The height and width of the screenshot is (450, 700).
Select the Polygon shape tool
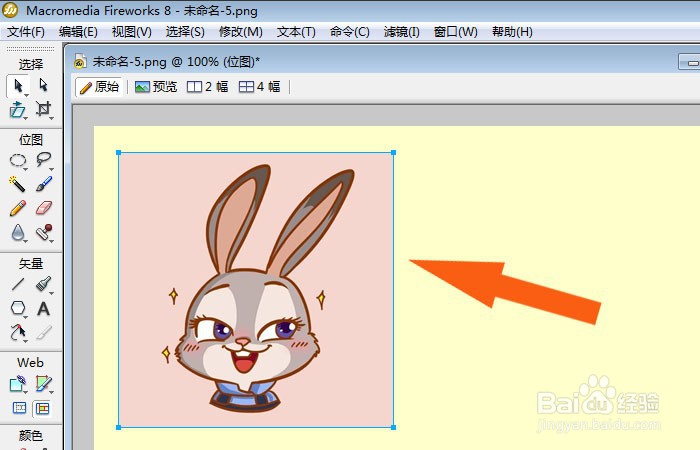pyautogui.click(x=18, y=308)
